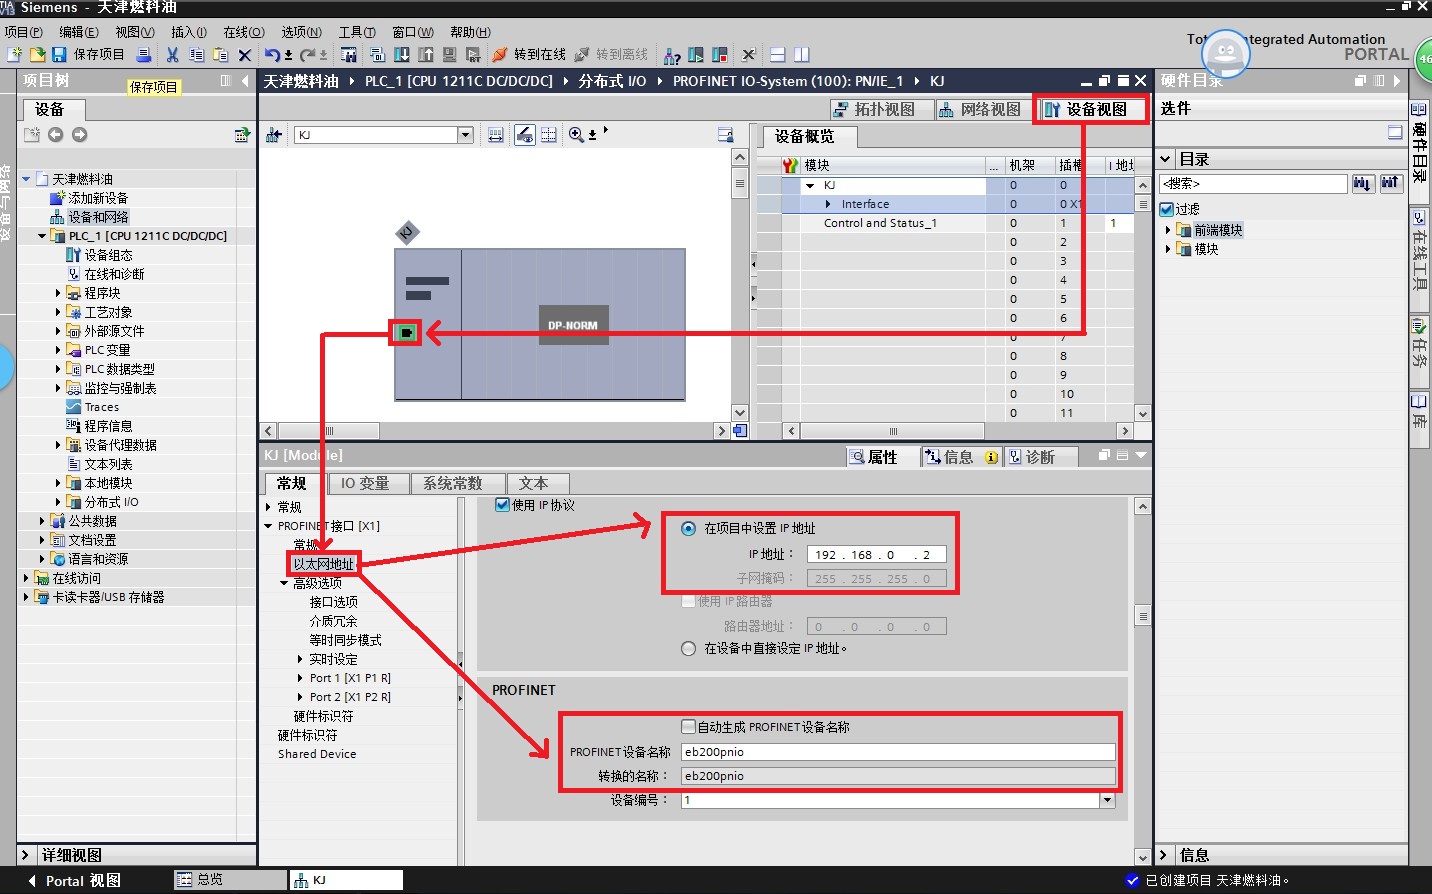This screenshot has width=1432, height=894.
Task: Click the cut scissors icon
Action: (173, 54)
